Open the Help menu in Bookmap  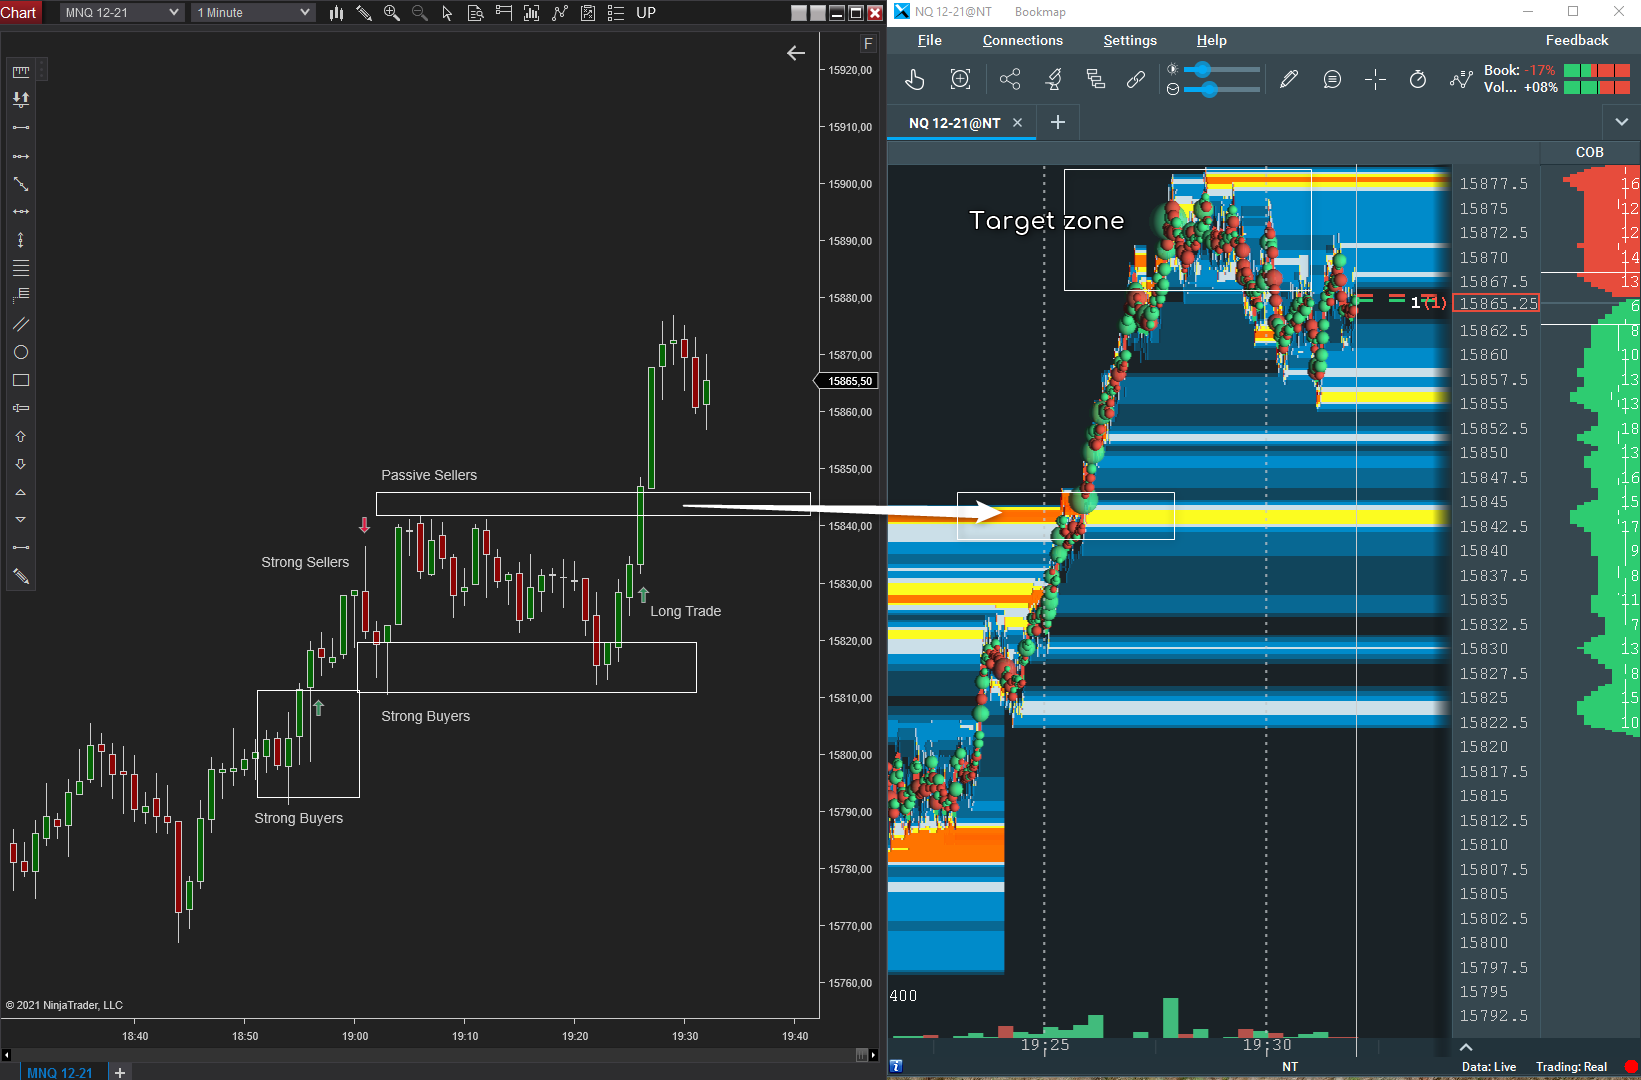tap(1212, 40)
